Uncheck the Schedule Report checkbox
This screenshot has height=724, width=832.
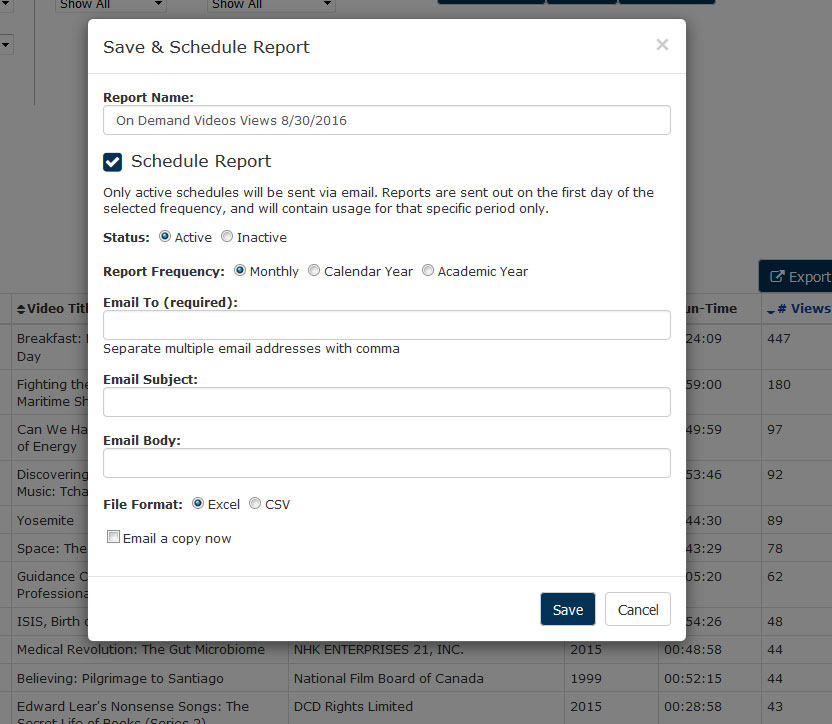(112, 162)
